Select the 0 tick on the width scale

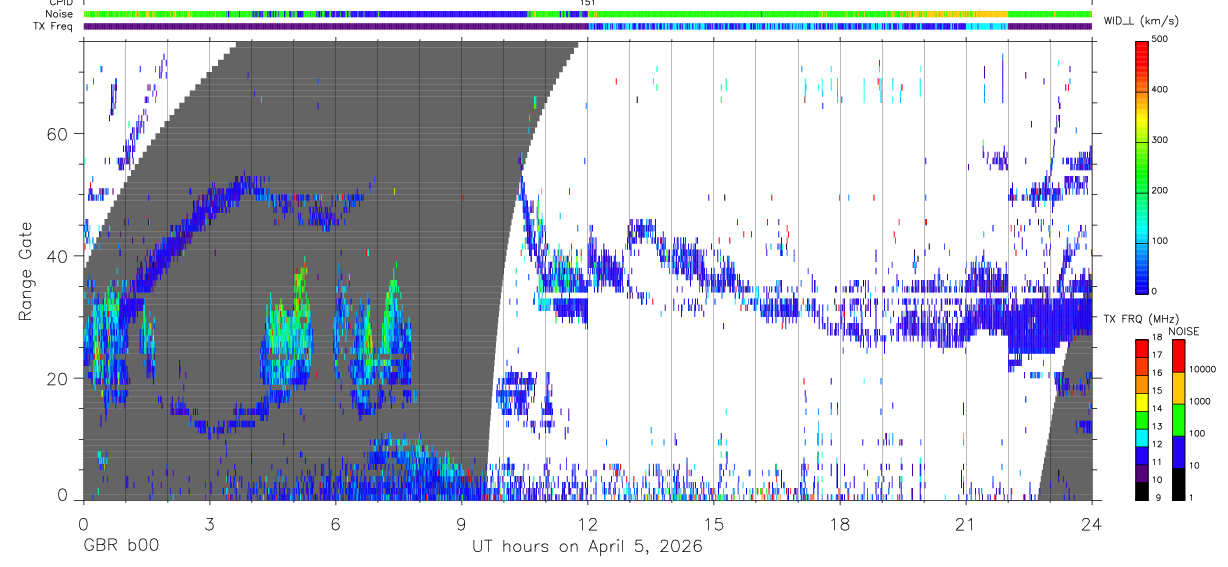[x=1156, y=291]
